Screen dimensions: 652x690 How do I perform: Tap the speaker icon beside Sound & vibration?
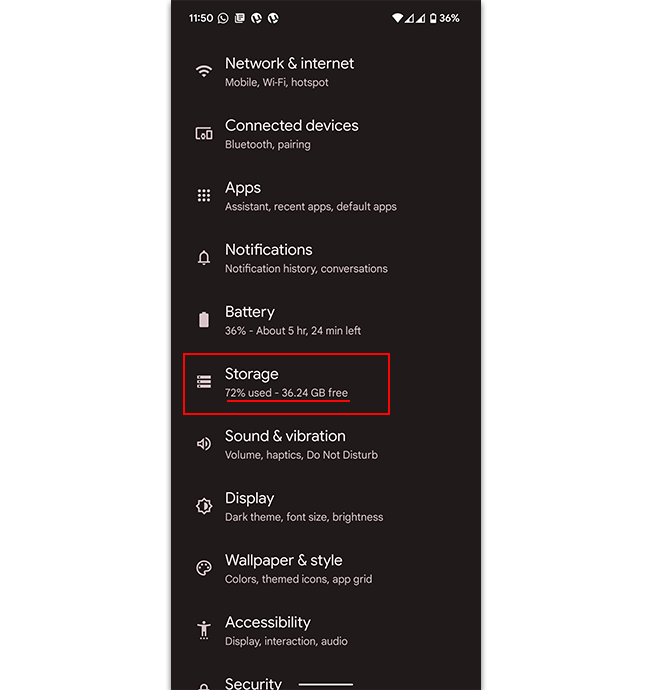(x=204, y=444)
